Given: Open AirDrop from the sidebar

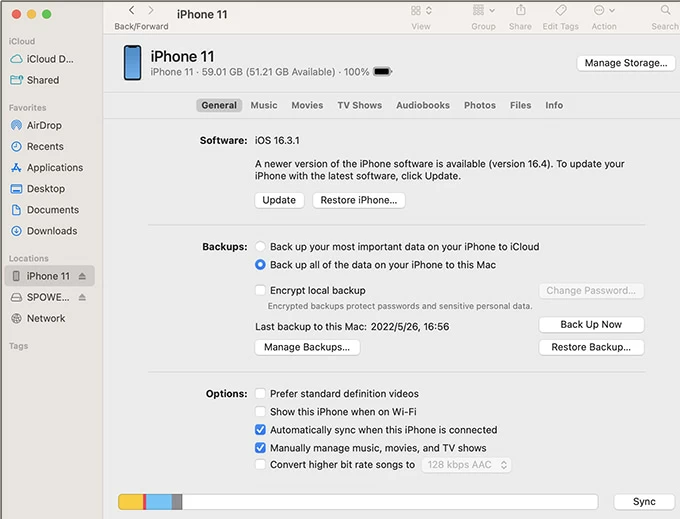Looking at the screenshot, I should 44,126.
